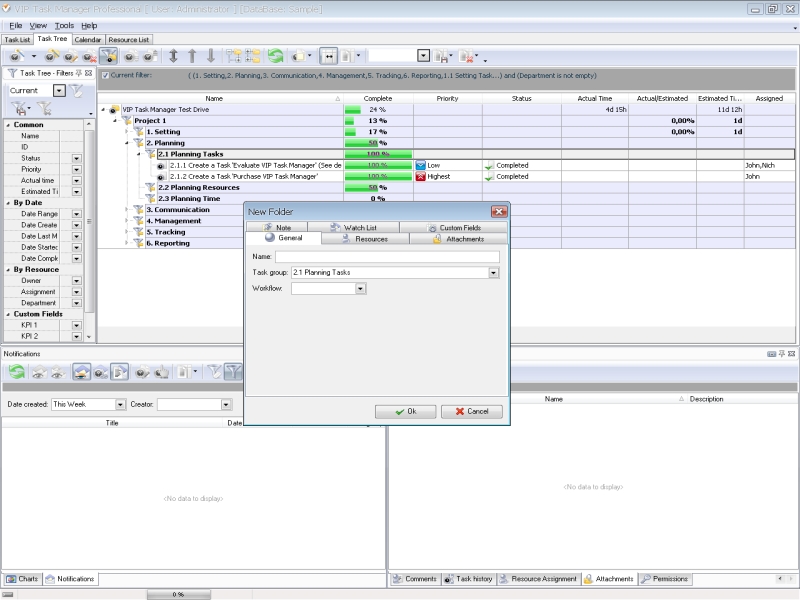800x600 pixels.
Task: Click Cancel in the New Folder dialog
Action: [x=472, y=412]
